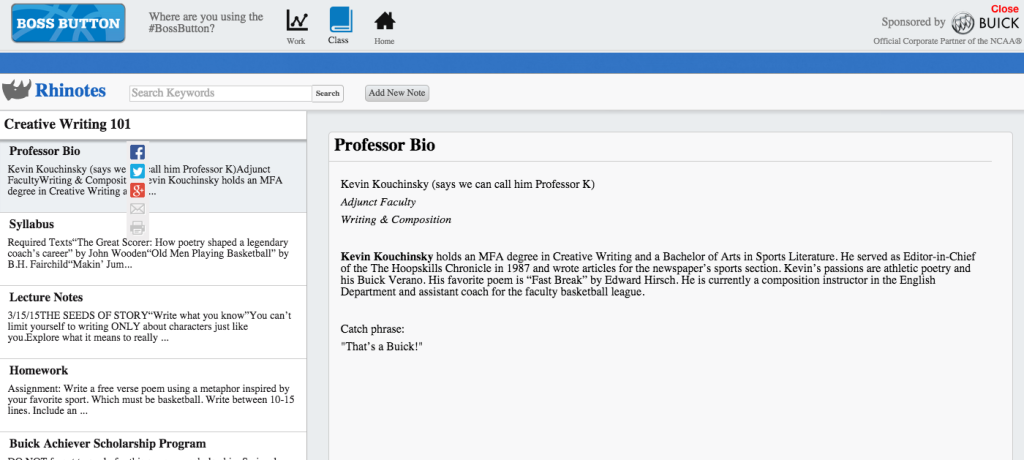Share note on Facebook
1024x460 pixels.
click(138, 152)
